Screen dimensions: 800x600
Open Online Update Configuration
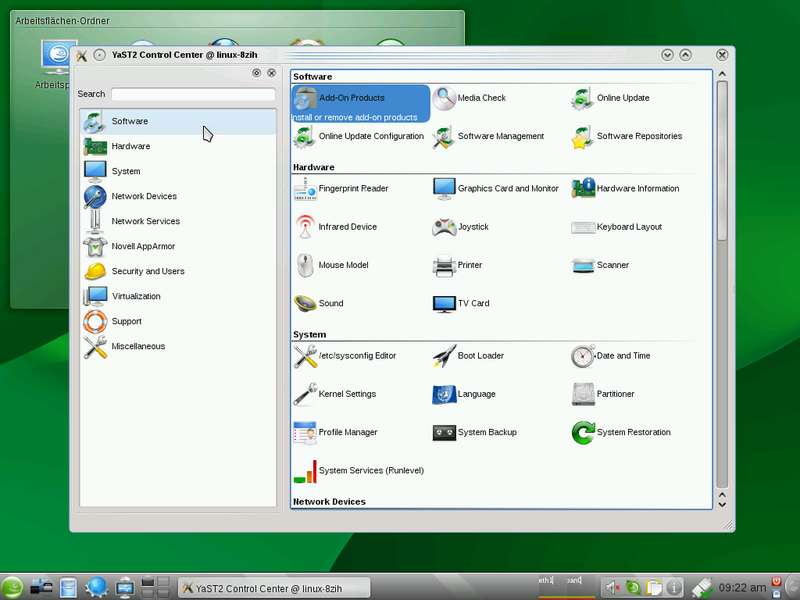(359, 136)
